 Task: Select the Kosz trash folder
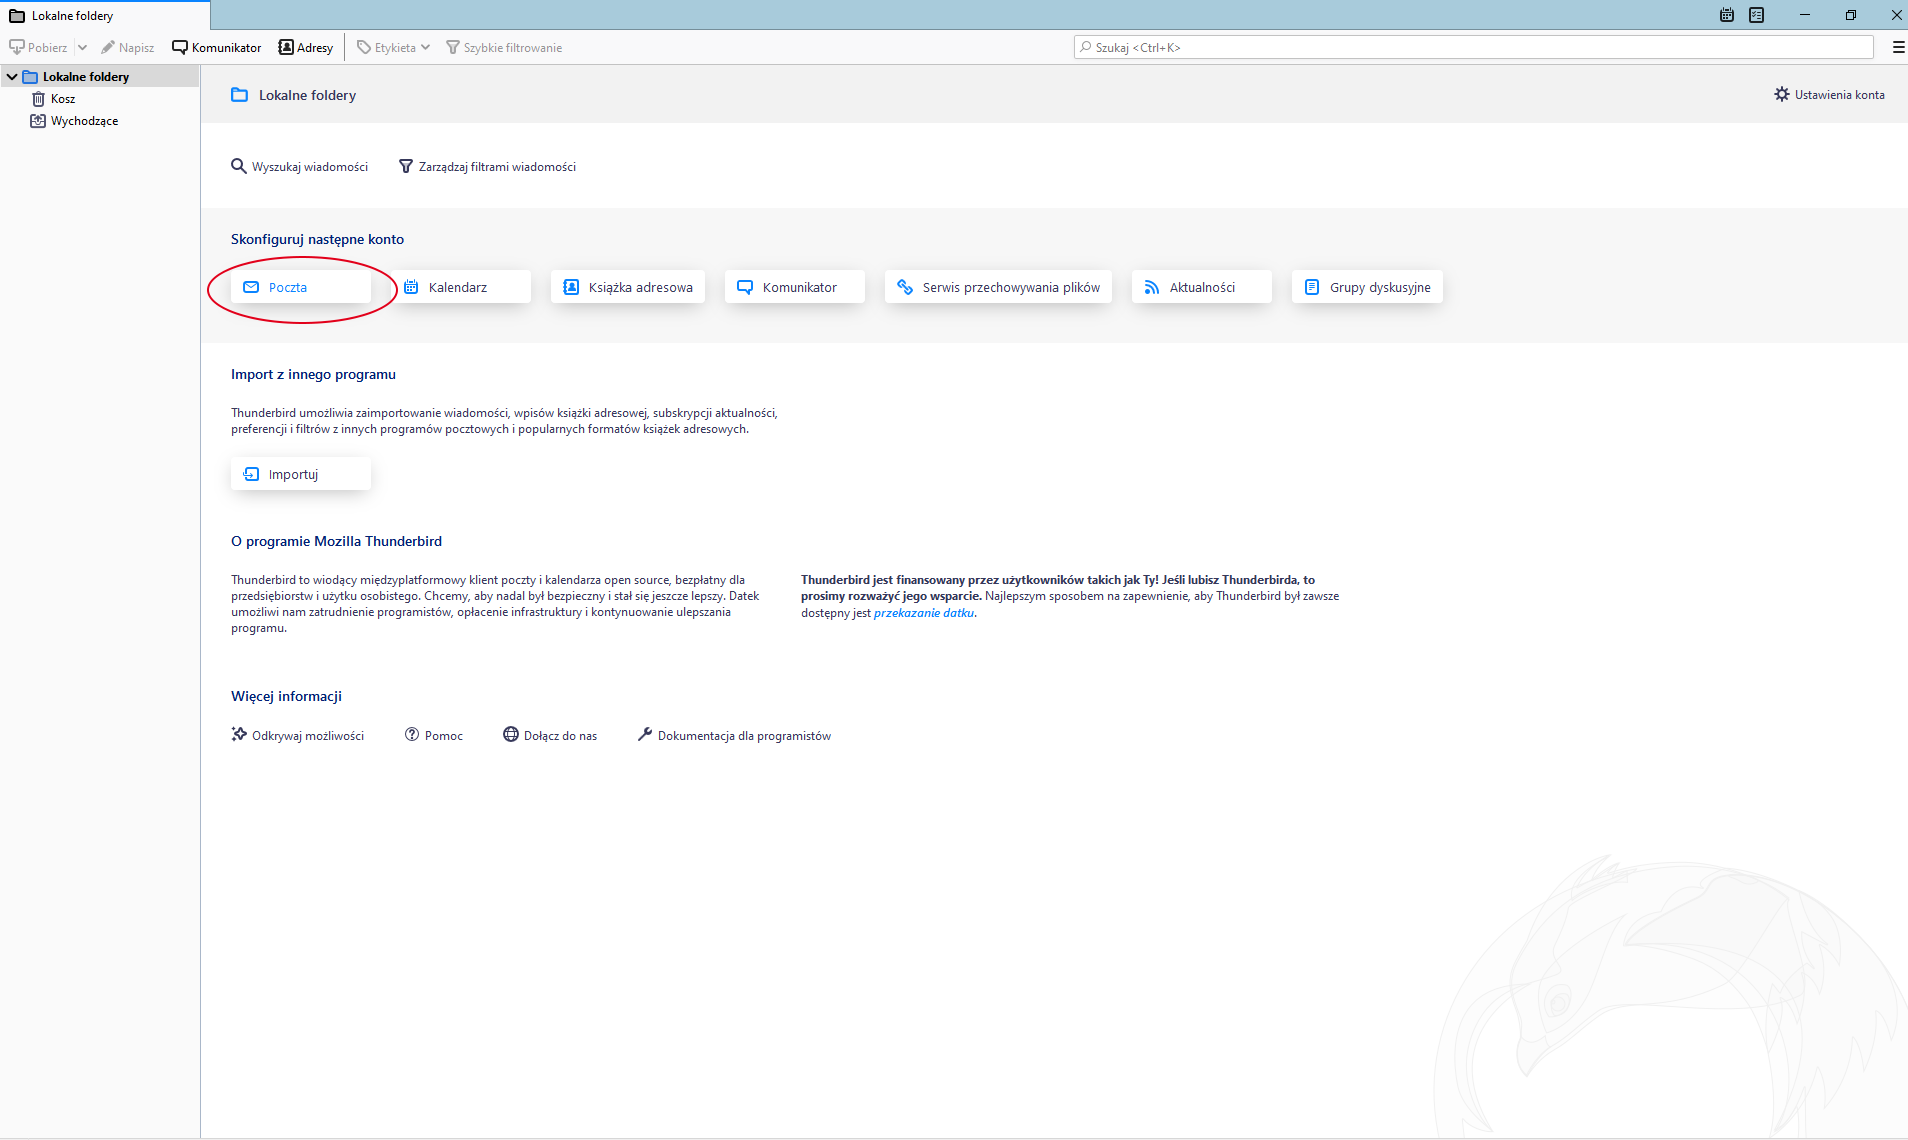[x=63, y=99]
